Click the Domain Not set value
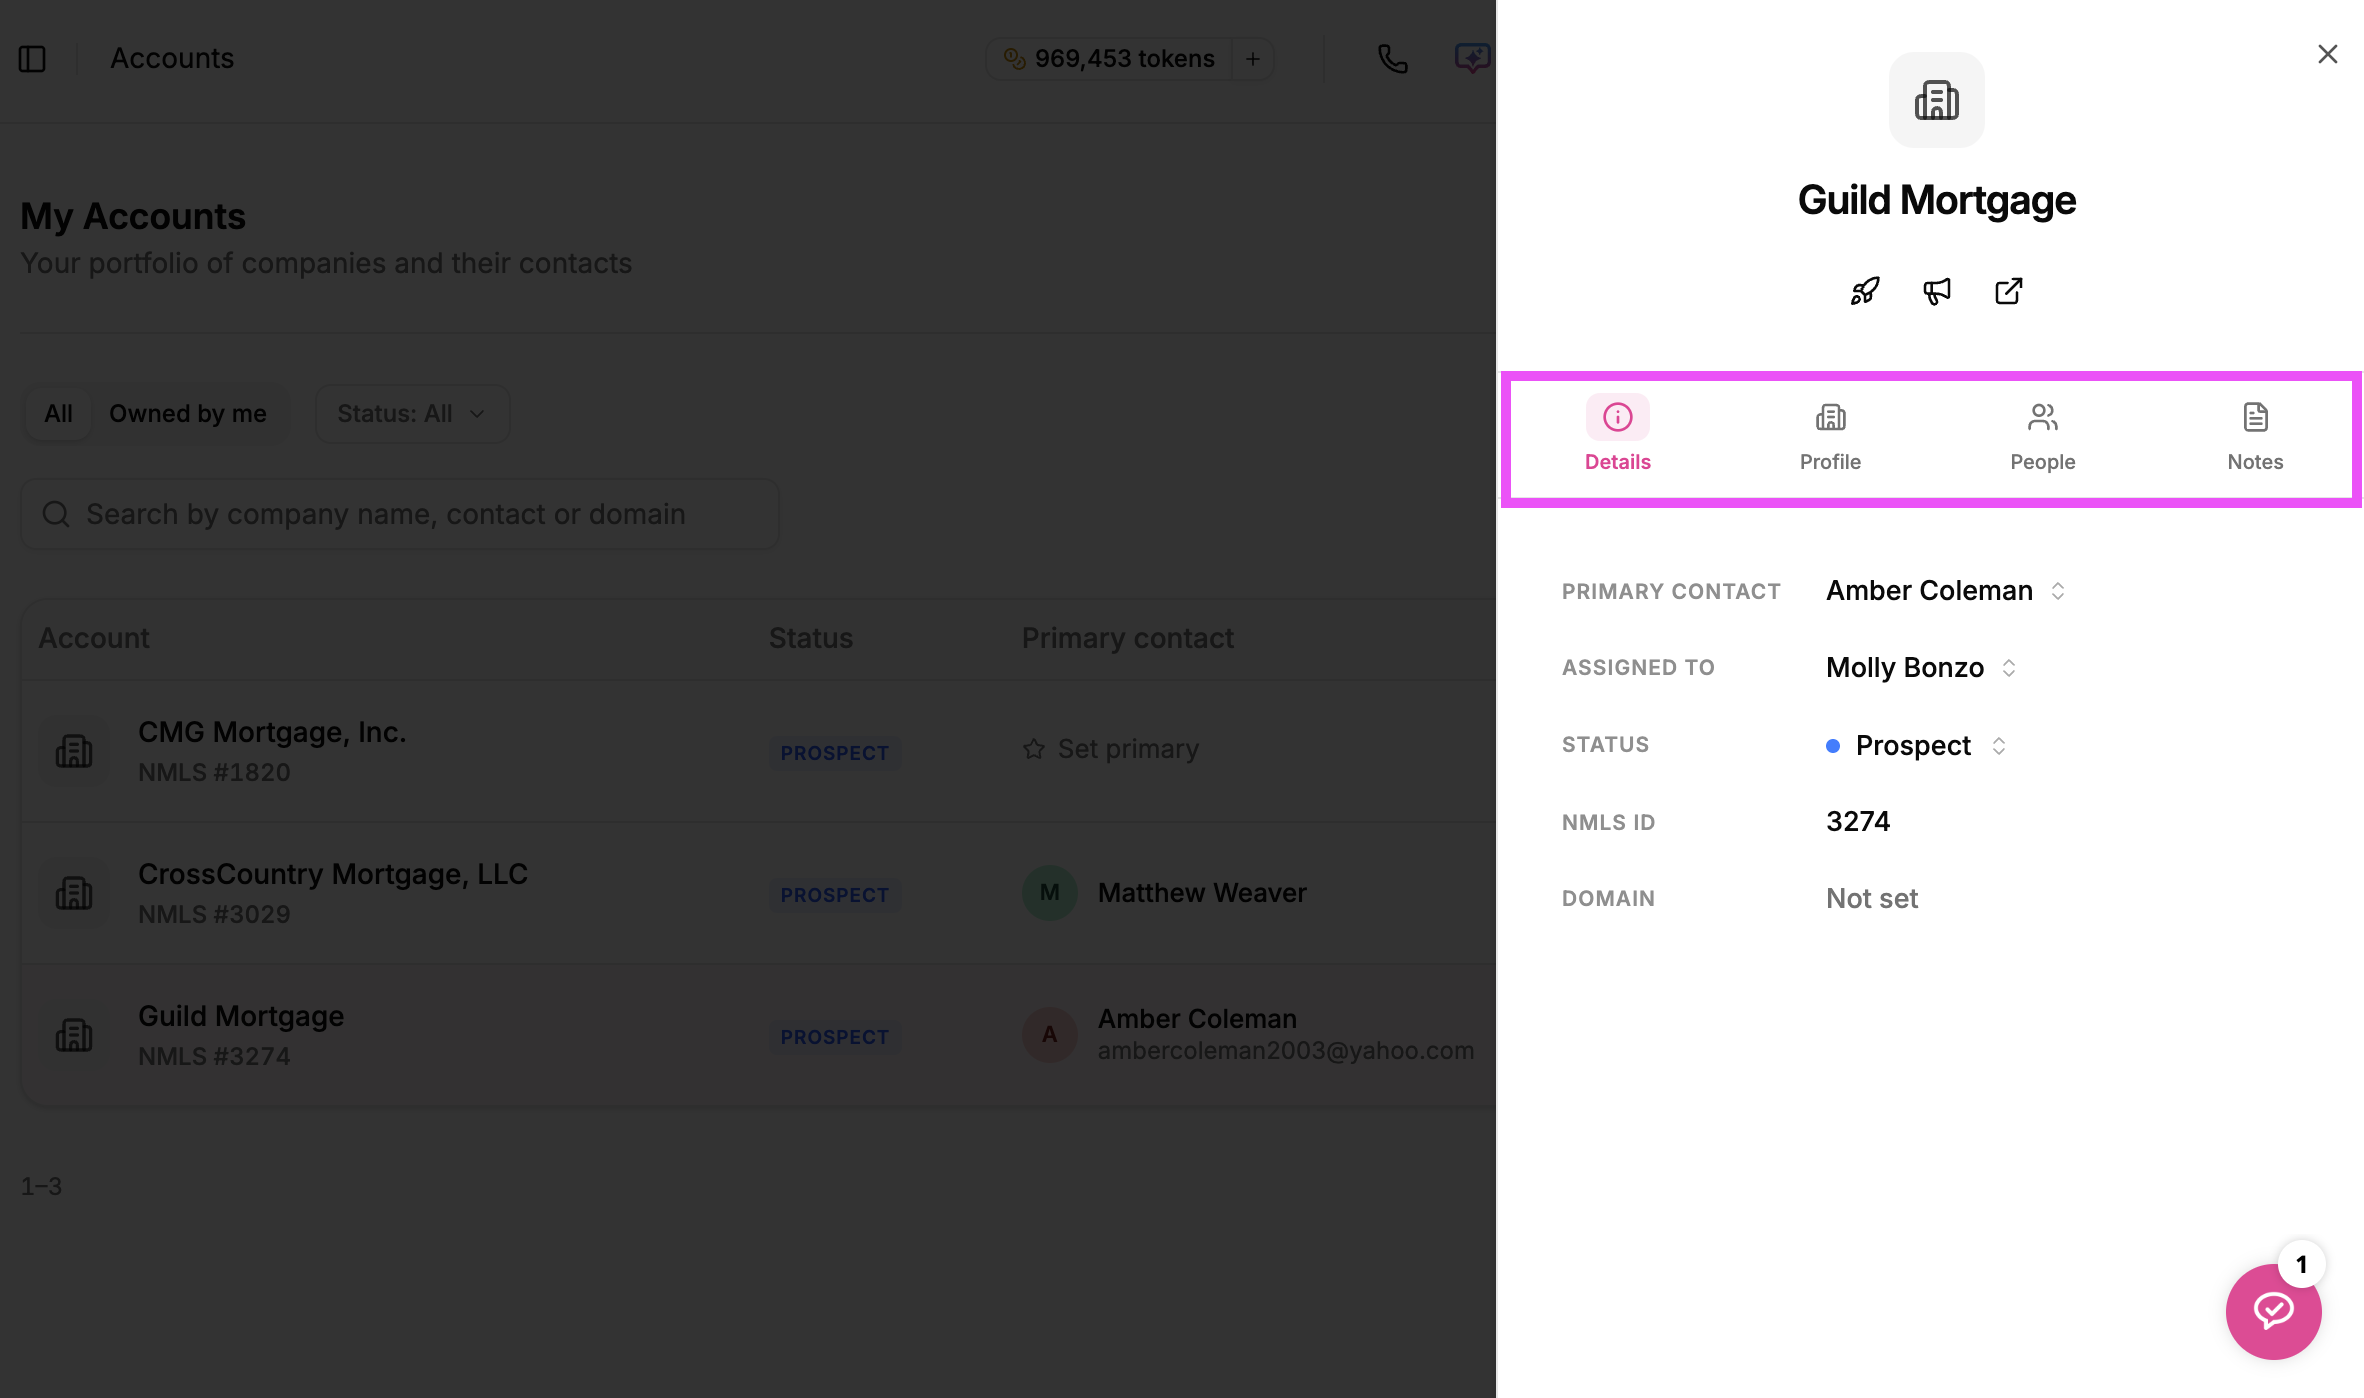This screenshot has width=2364, height=1398. pos(1872,899)
